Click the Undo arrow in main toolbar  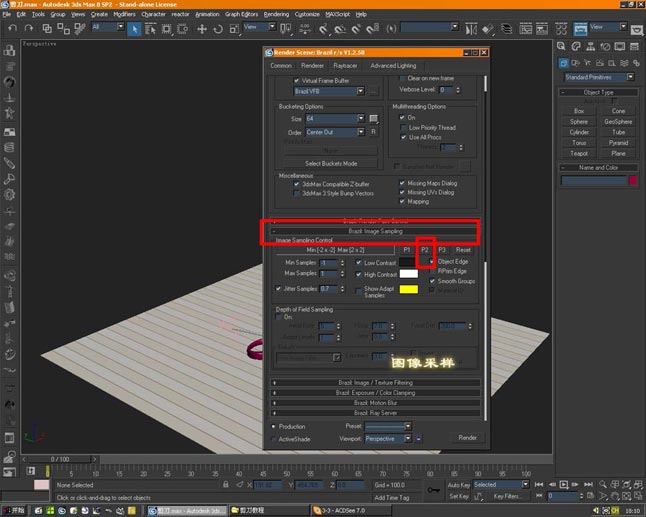point(12,28)
